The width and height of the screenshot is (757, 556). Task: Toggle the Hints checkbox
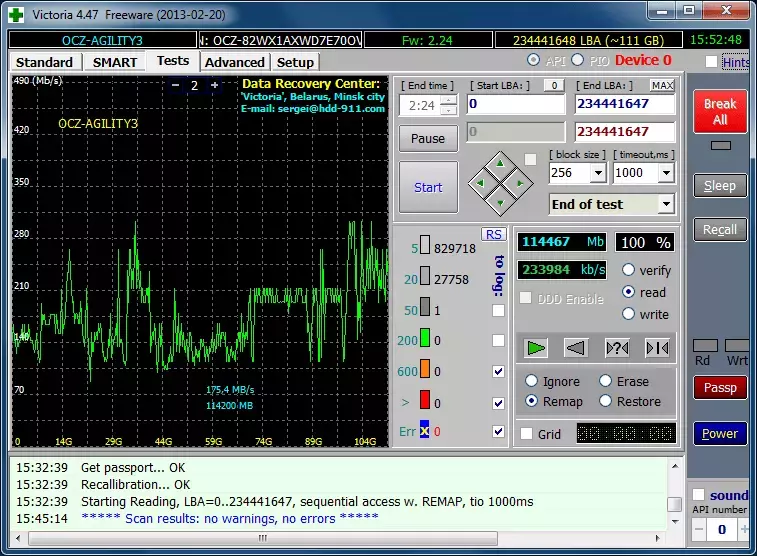pos(711,61)
